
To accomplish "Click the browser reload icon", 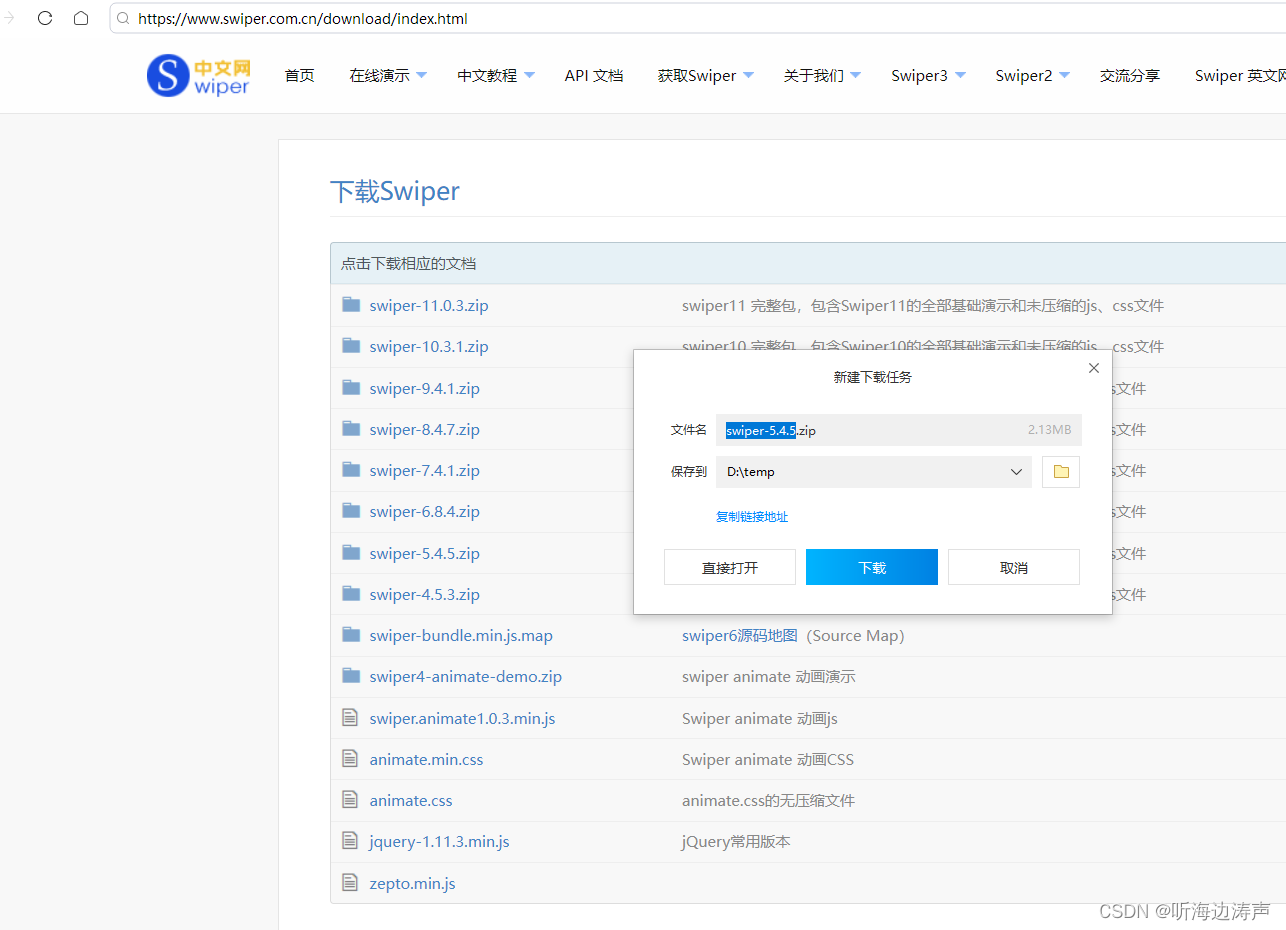I will 45,18.
